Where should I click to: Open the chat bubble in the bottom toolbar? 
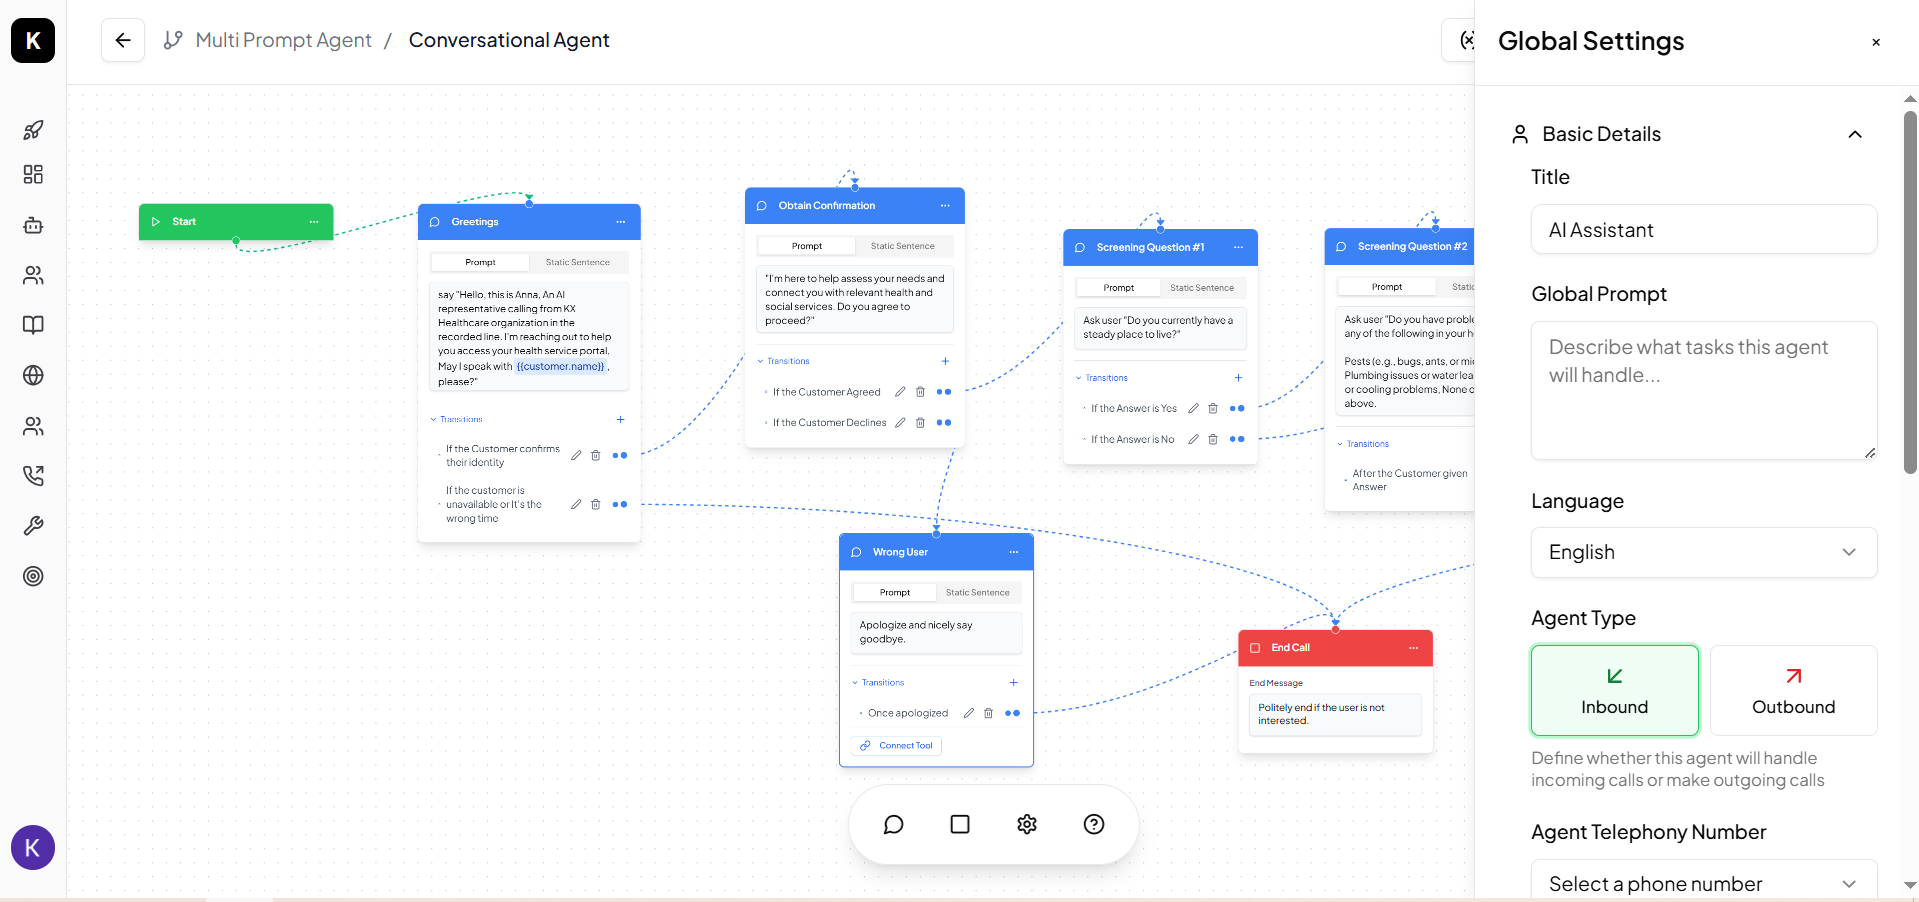tap(893, 824)
